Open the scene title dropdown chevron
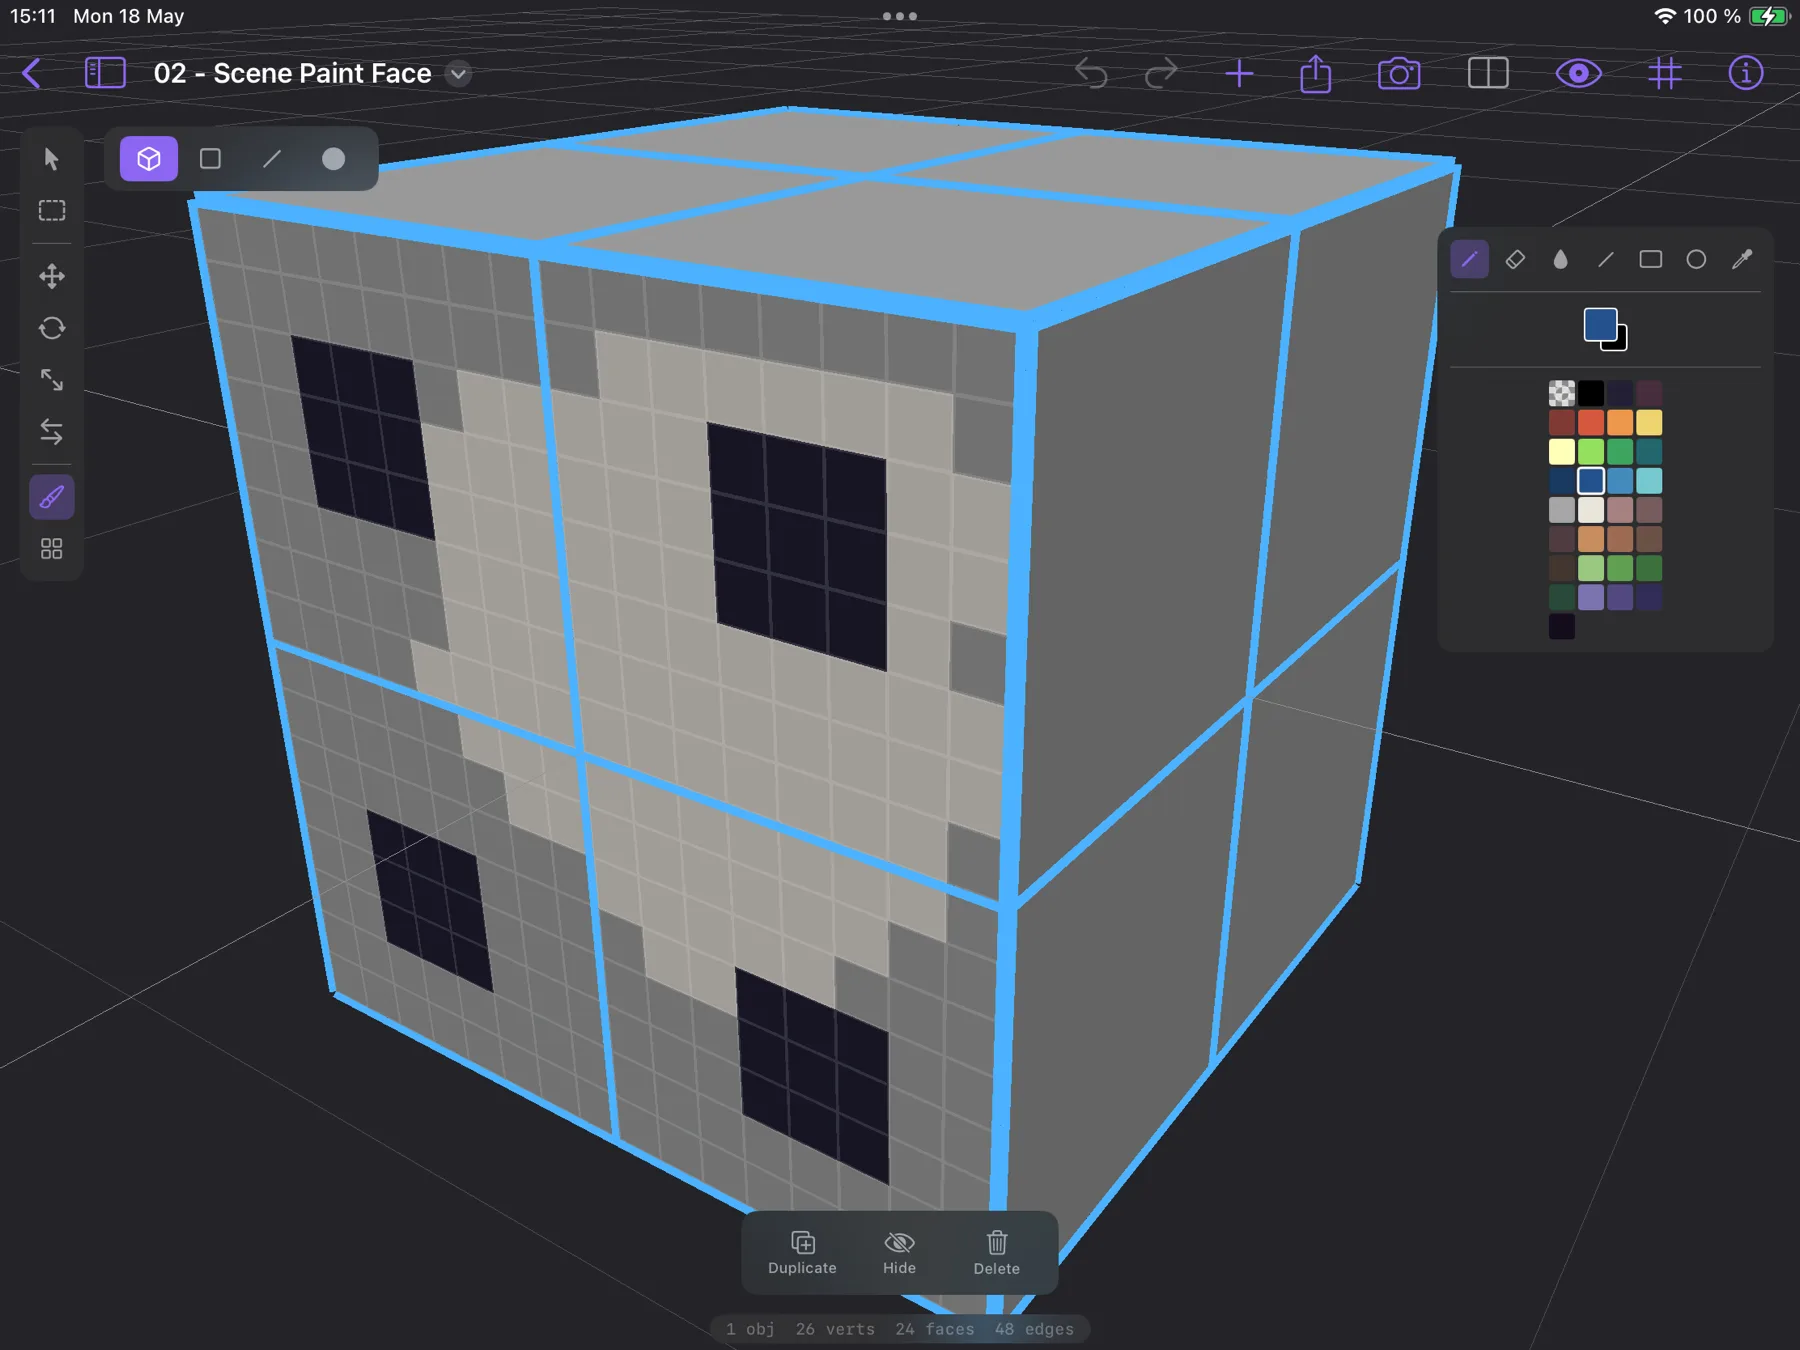1800x1350 pixels. tap(458, 74)
